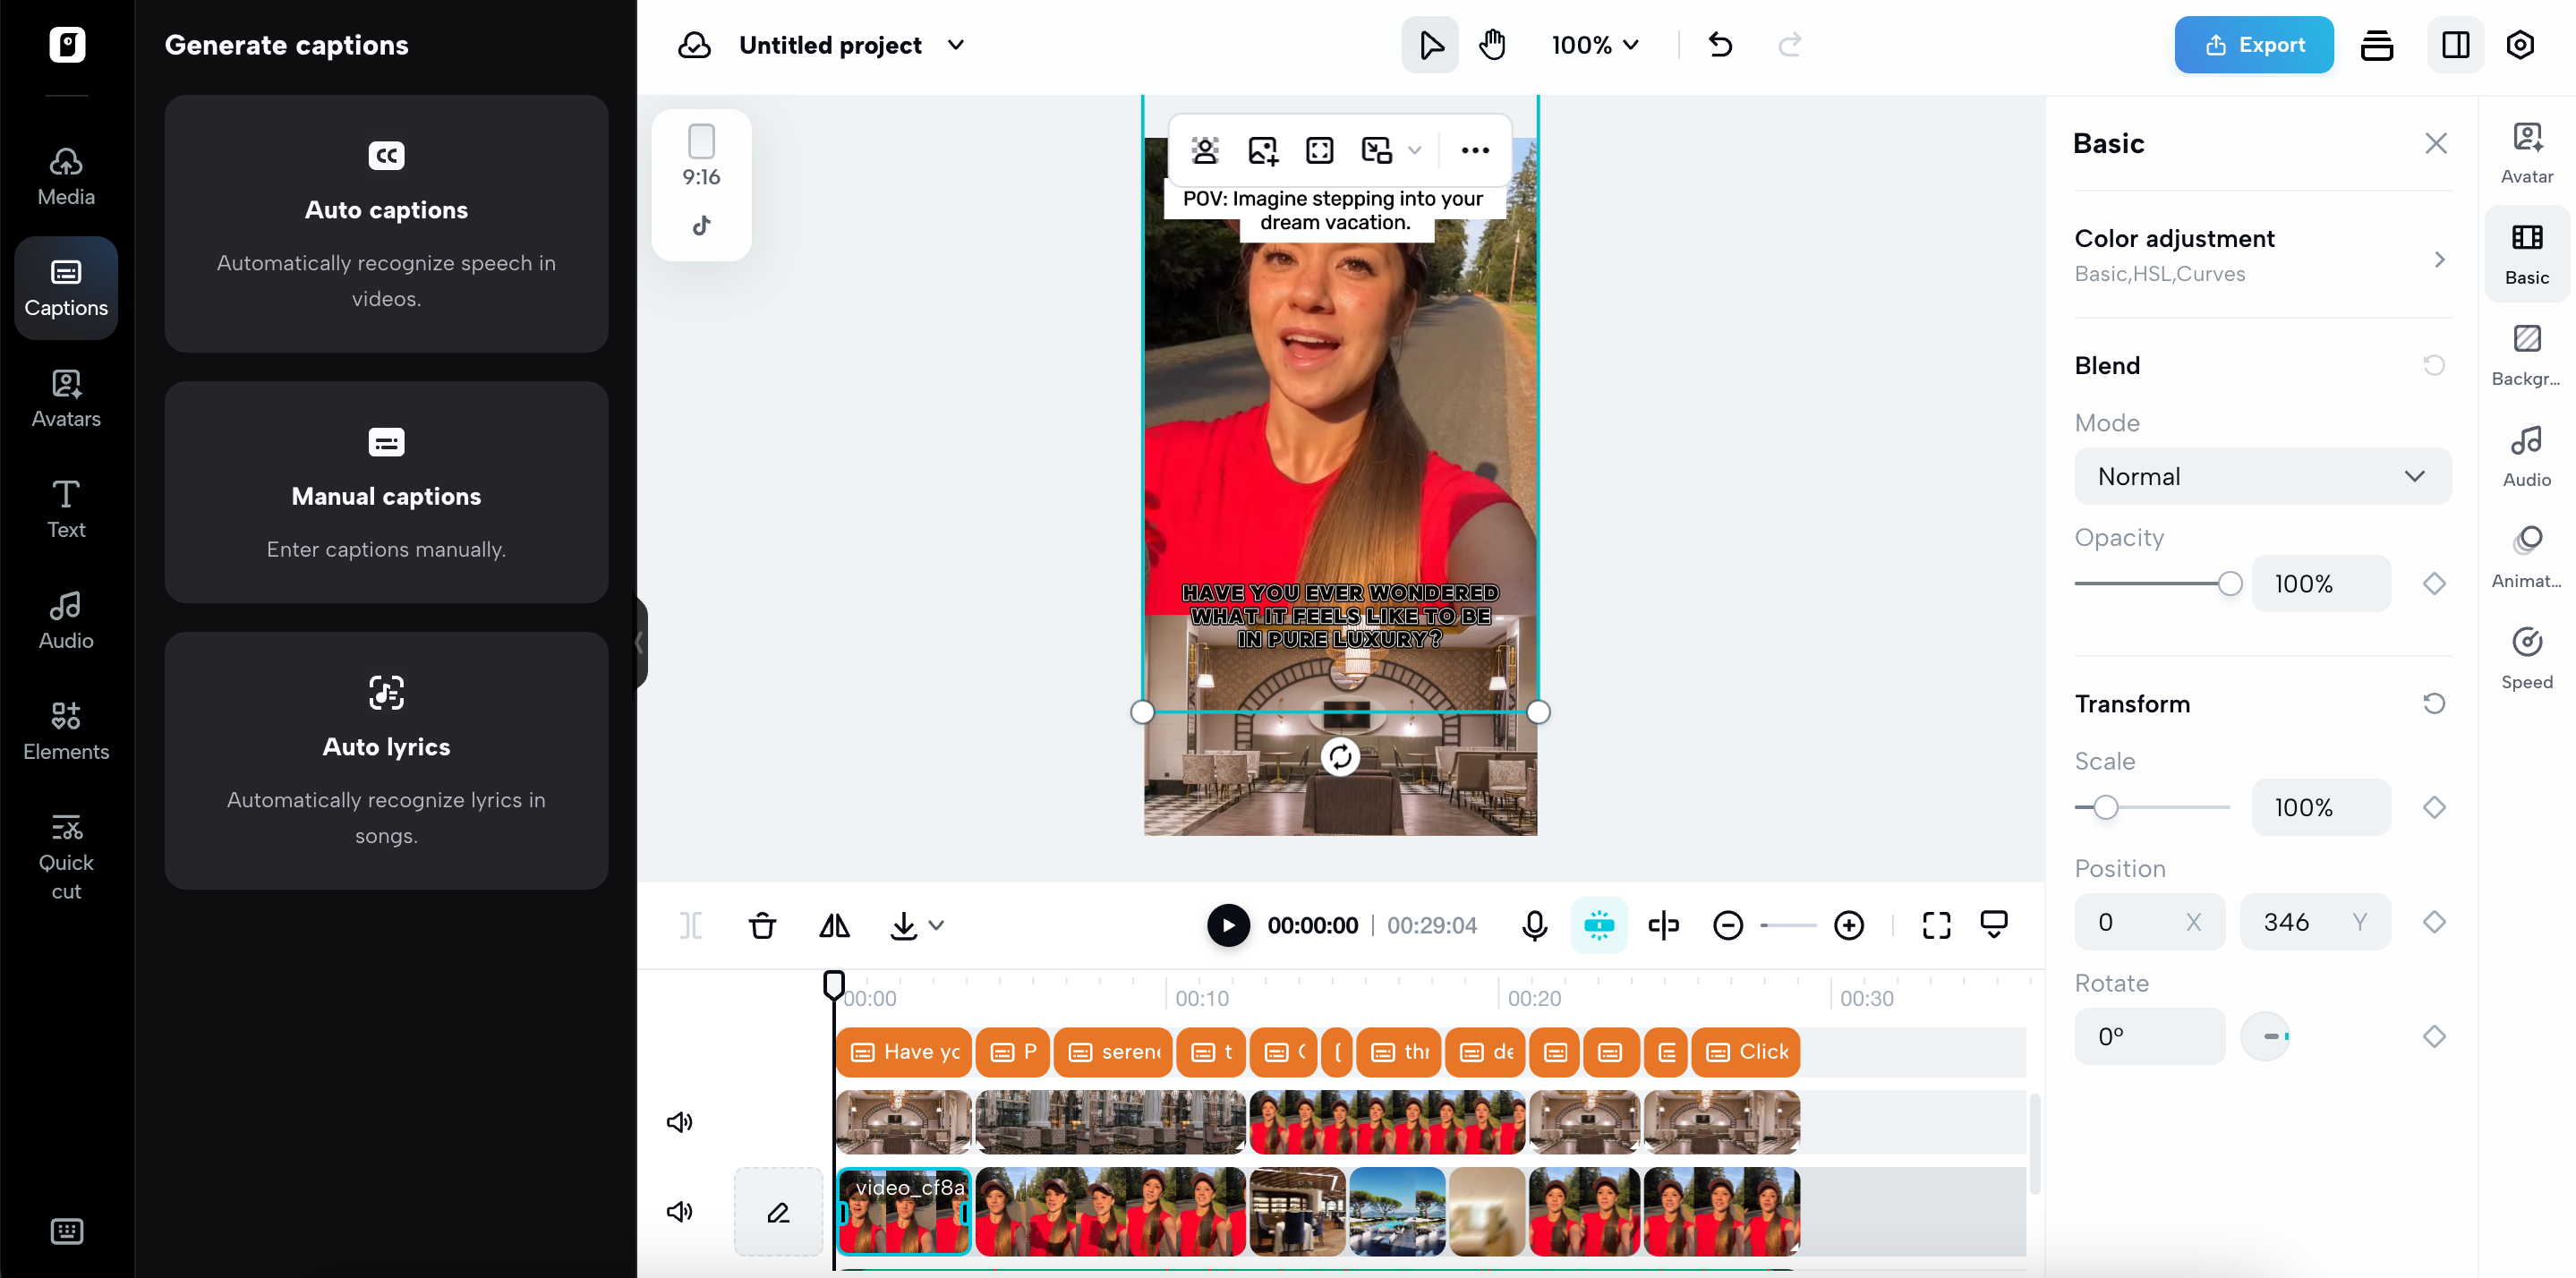Viewport: 2576px width, 1278px height.
Task: Toggle magnetic timeline snapping
Action: (1599, 925)
